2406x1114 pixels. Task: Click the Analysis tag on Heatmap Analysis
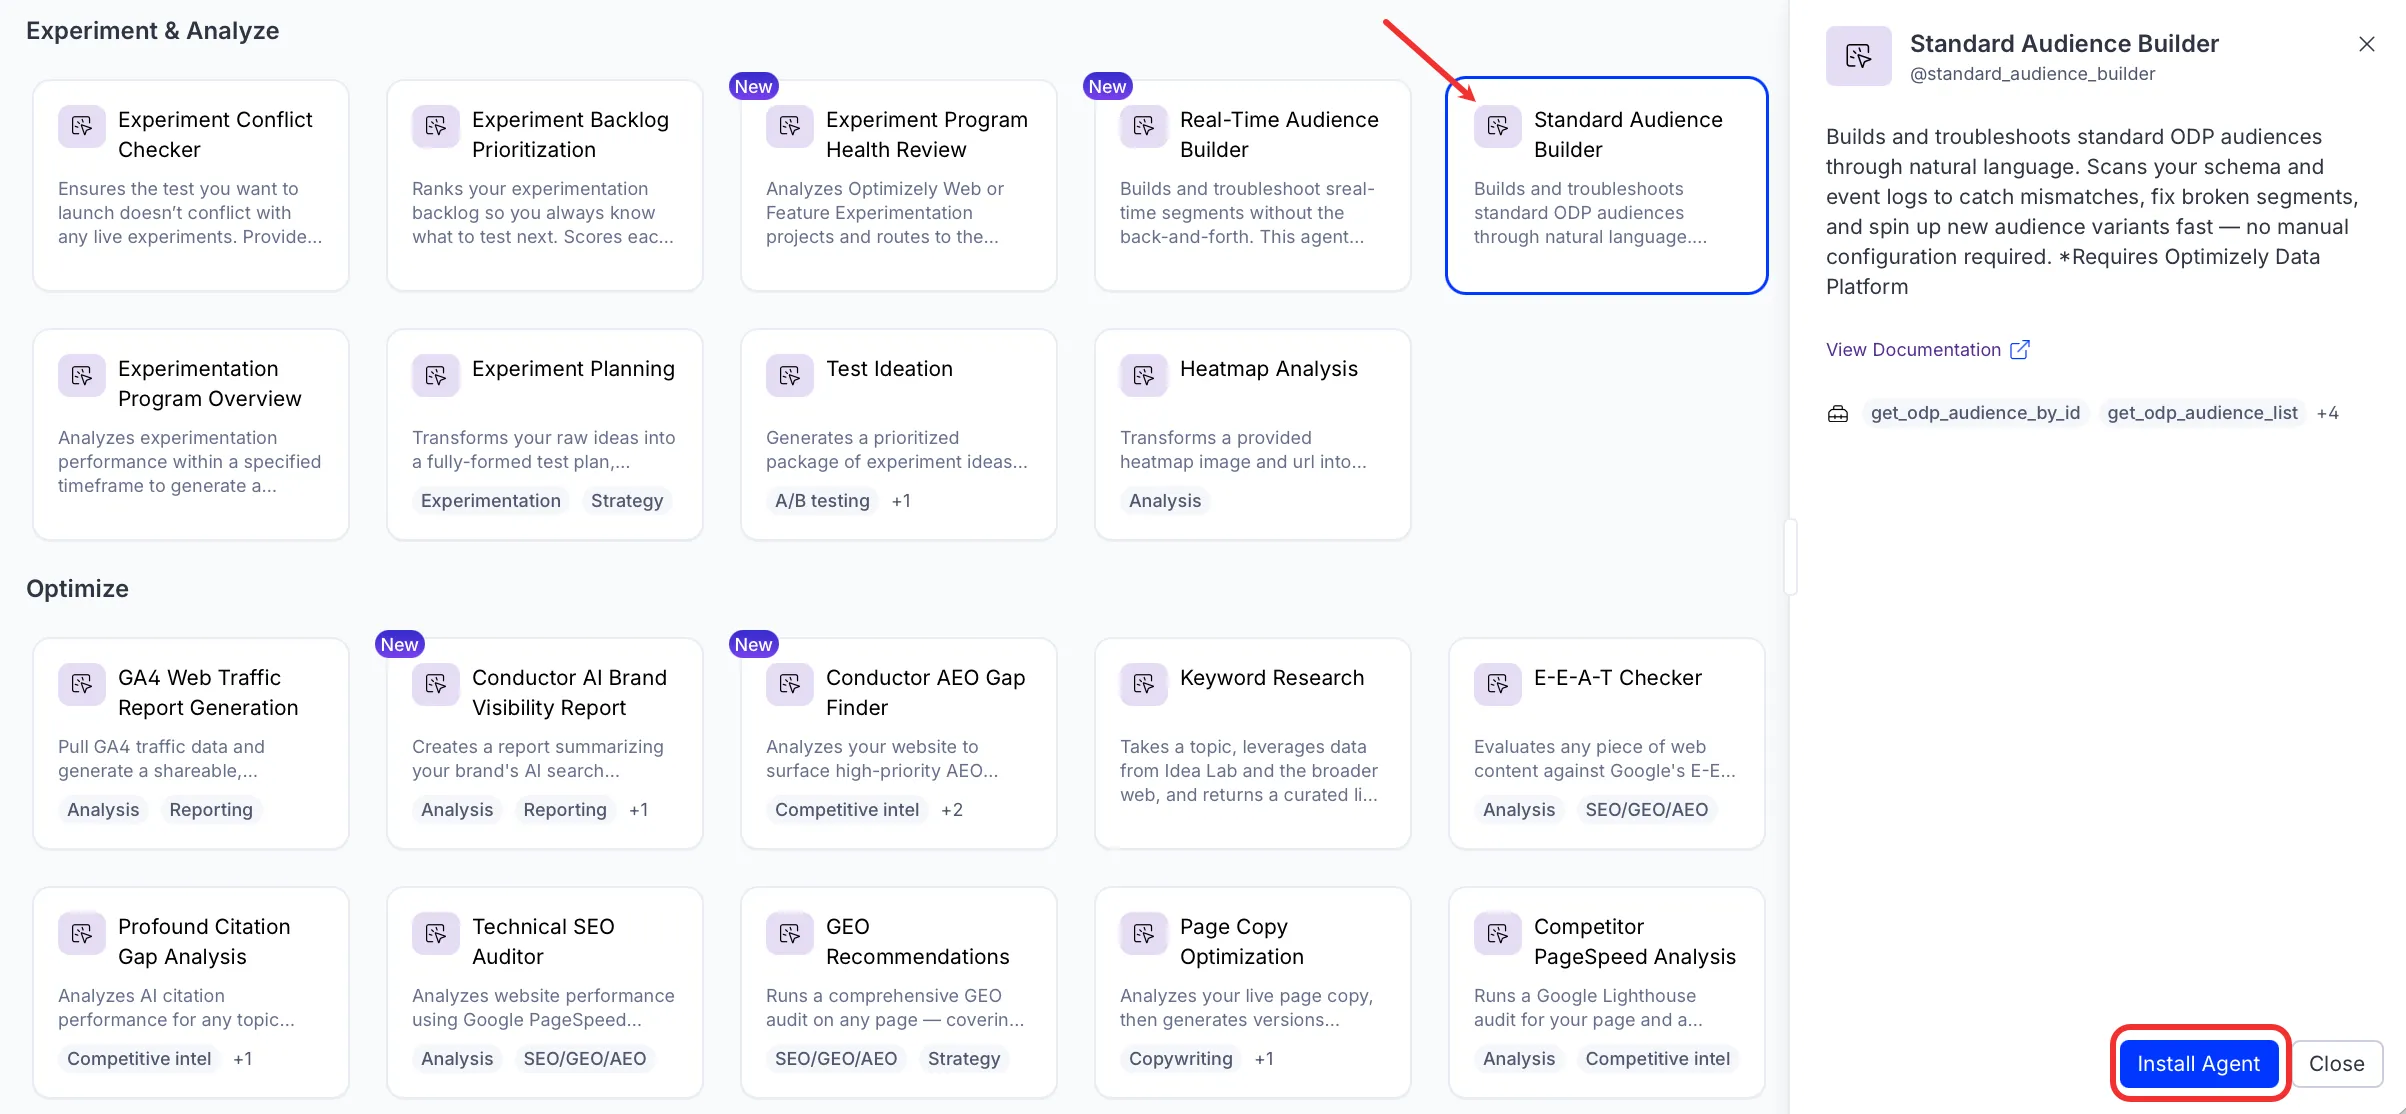(1165, 501)
